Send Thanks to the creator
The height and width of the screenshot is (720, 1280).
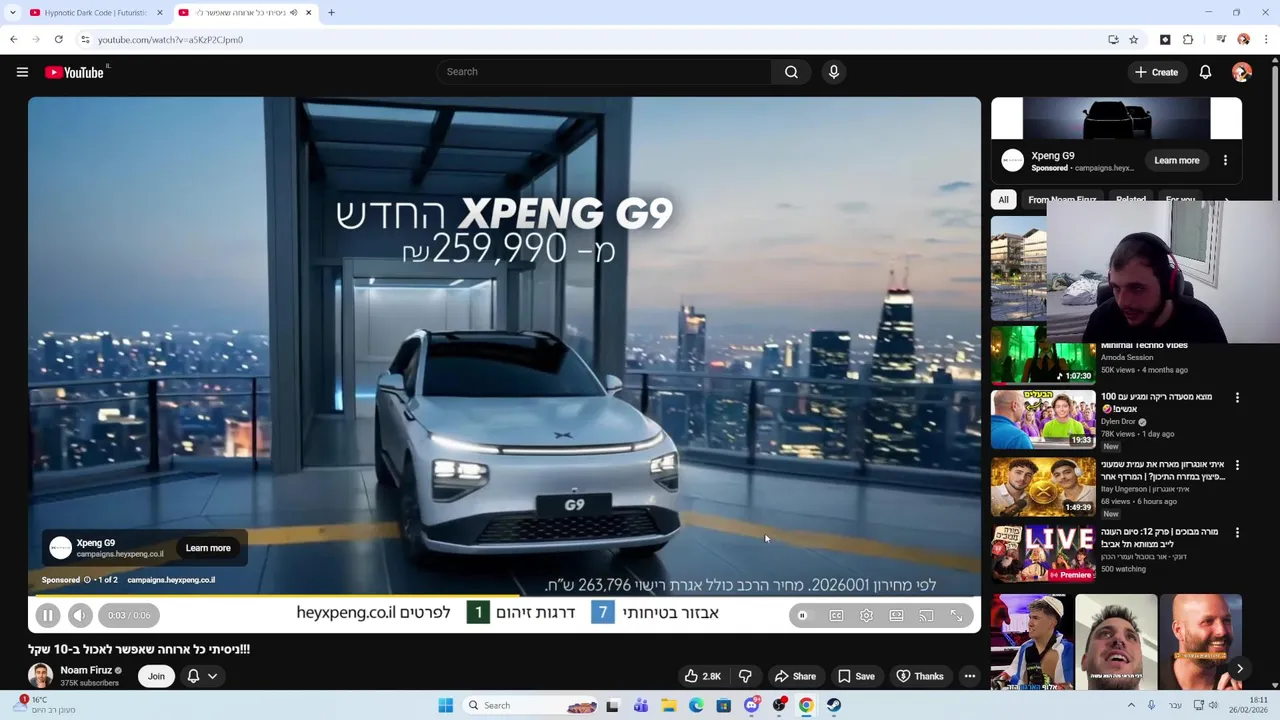(x=920, y=676)
